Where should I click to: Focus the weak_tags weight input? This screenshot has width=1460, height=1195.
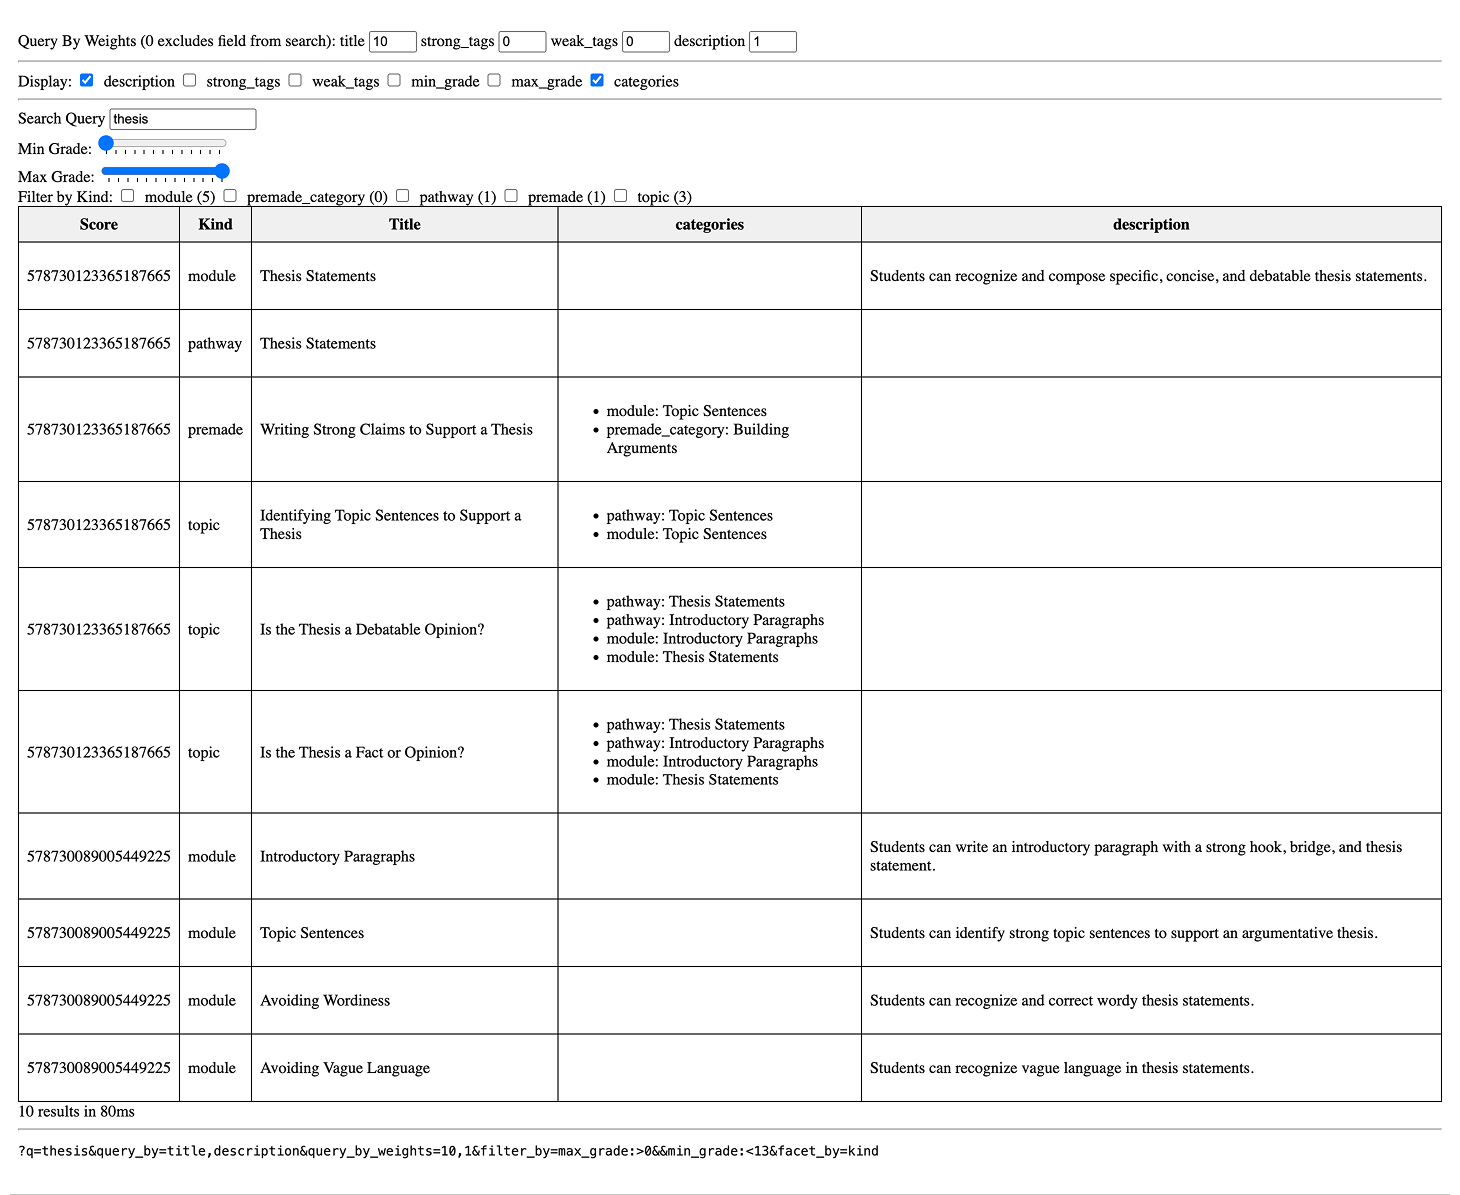point(645,41)
